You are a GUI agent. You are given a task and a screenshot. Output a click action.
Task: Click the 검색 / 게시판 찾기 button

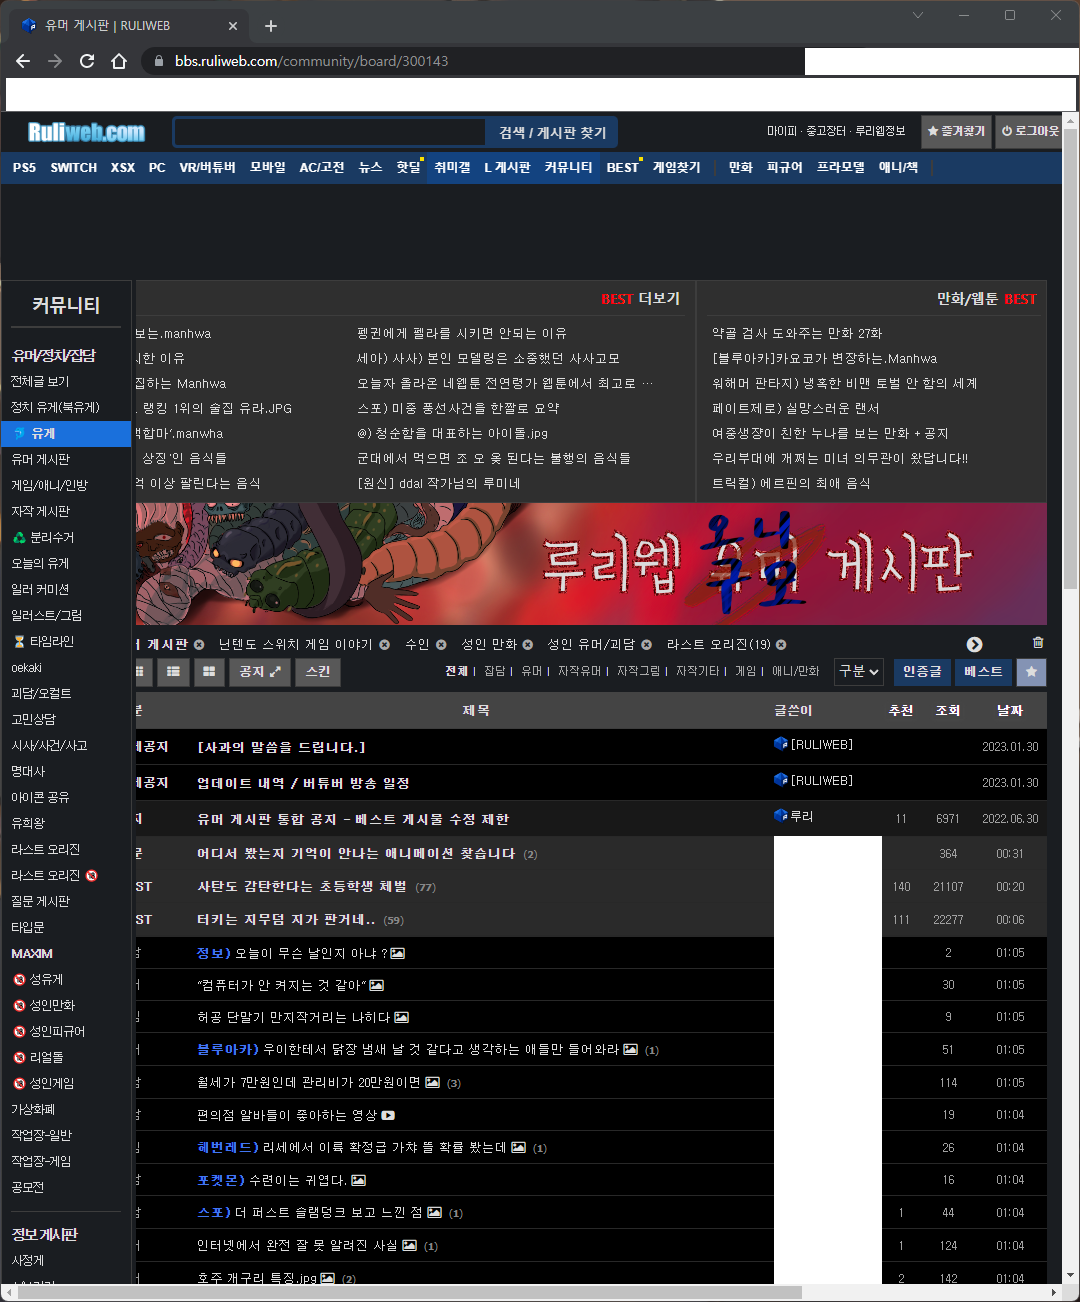(x=551, y=131)
